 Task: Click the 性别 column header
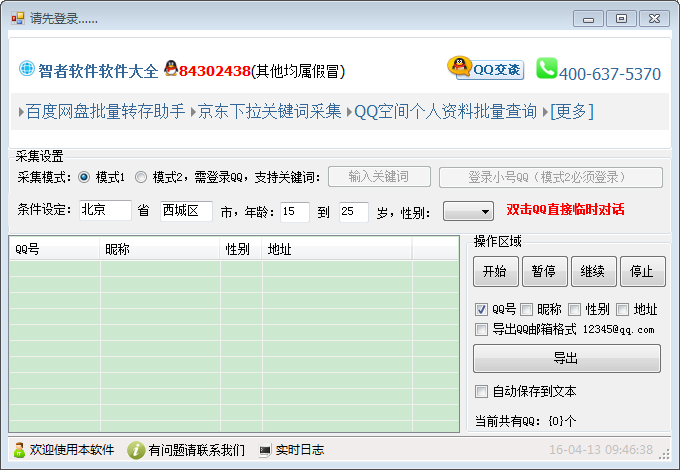[241, 249]
